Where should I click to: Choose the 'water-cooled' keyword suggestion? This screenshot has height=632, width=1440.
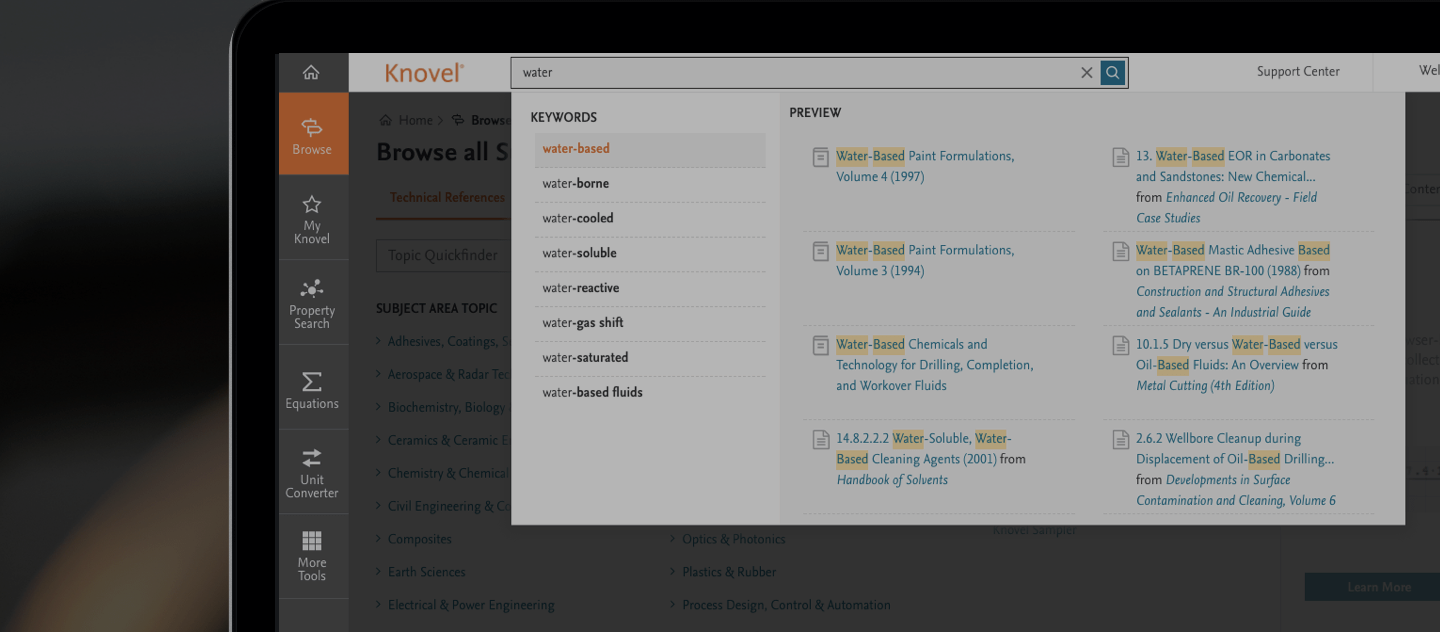(650, 219)
